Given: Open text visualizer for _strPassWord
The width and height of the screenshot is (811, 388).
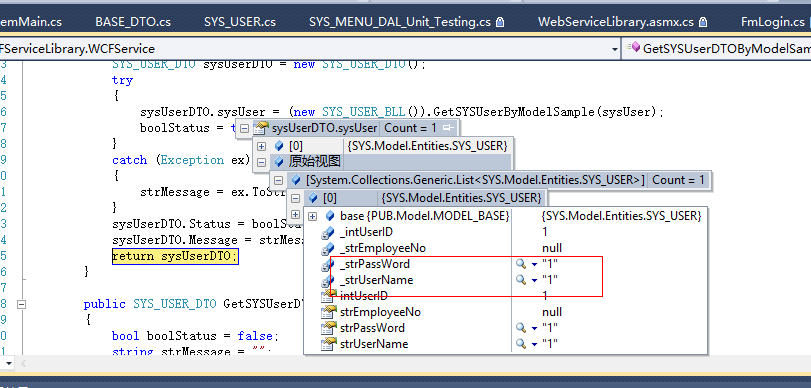Looking at the screenshot, I should [521, 264].
